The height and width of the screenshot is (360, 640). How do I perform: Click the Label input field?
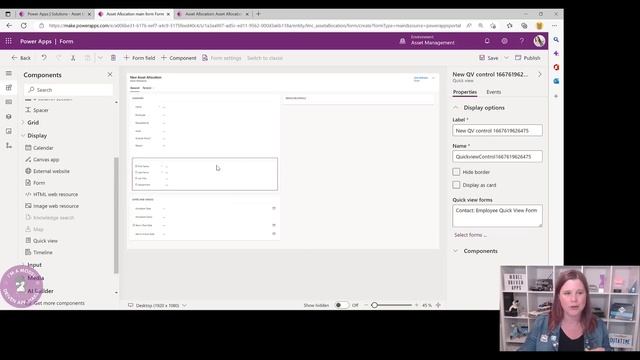[x=497, y=131]
